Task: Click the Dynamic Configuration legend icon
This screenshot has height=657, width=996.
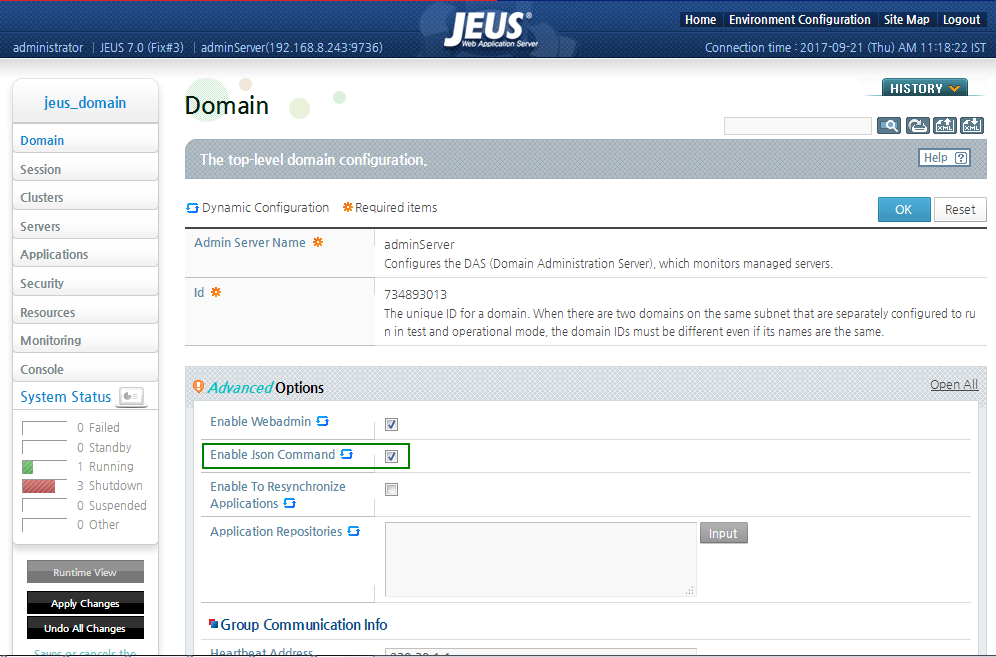Action: pos(192,208)
